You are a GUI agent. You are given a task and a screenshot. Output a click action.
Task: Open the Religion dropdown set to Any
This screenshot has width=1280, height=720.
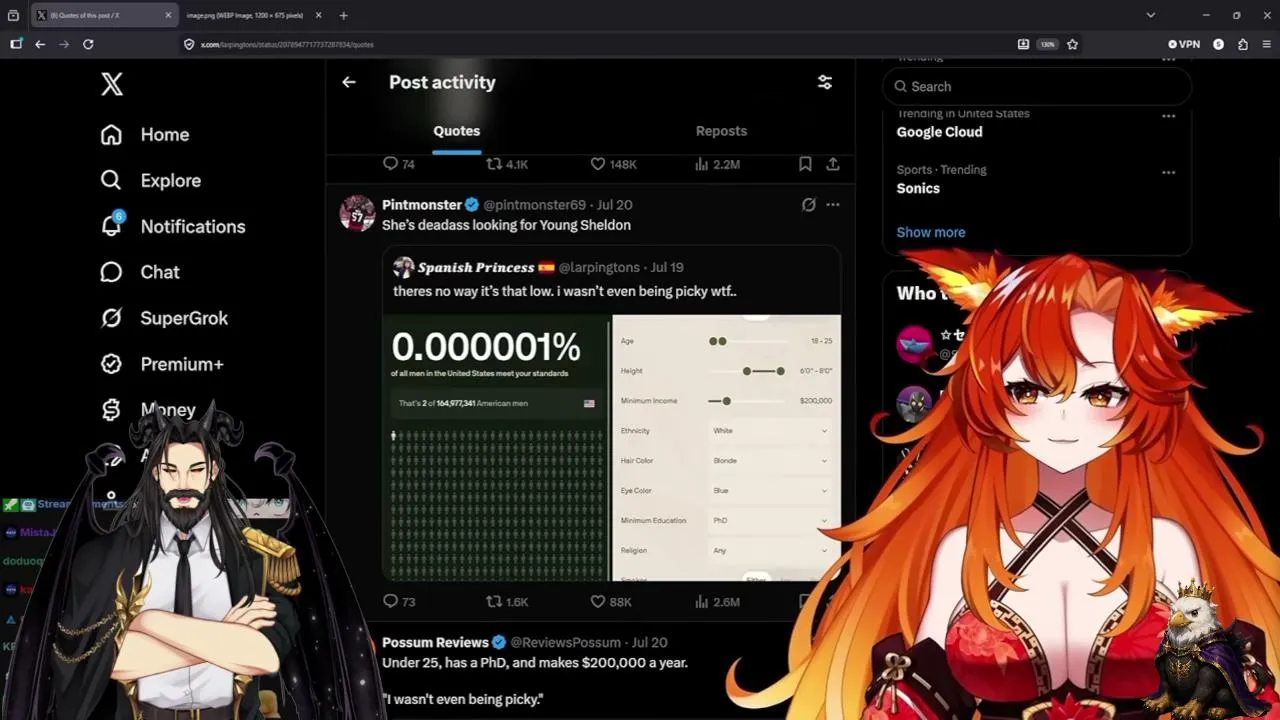769,551
